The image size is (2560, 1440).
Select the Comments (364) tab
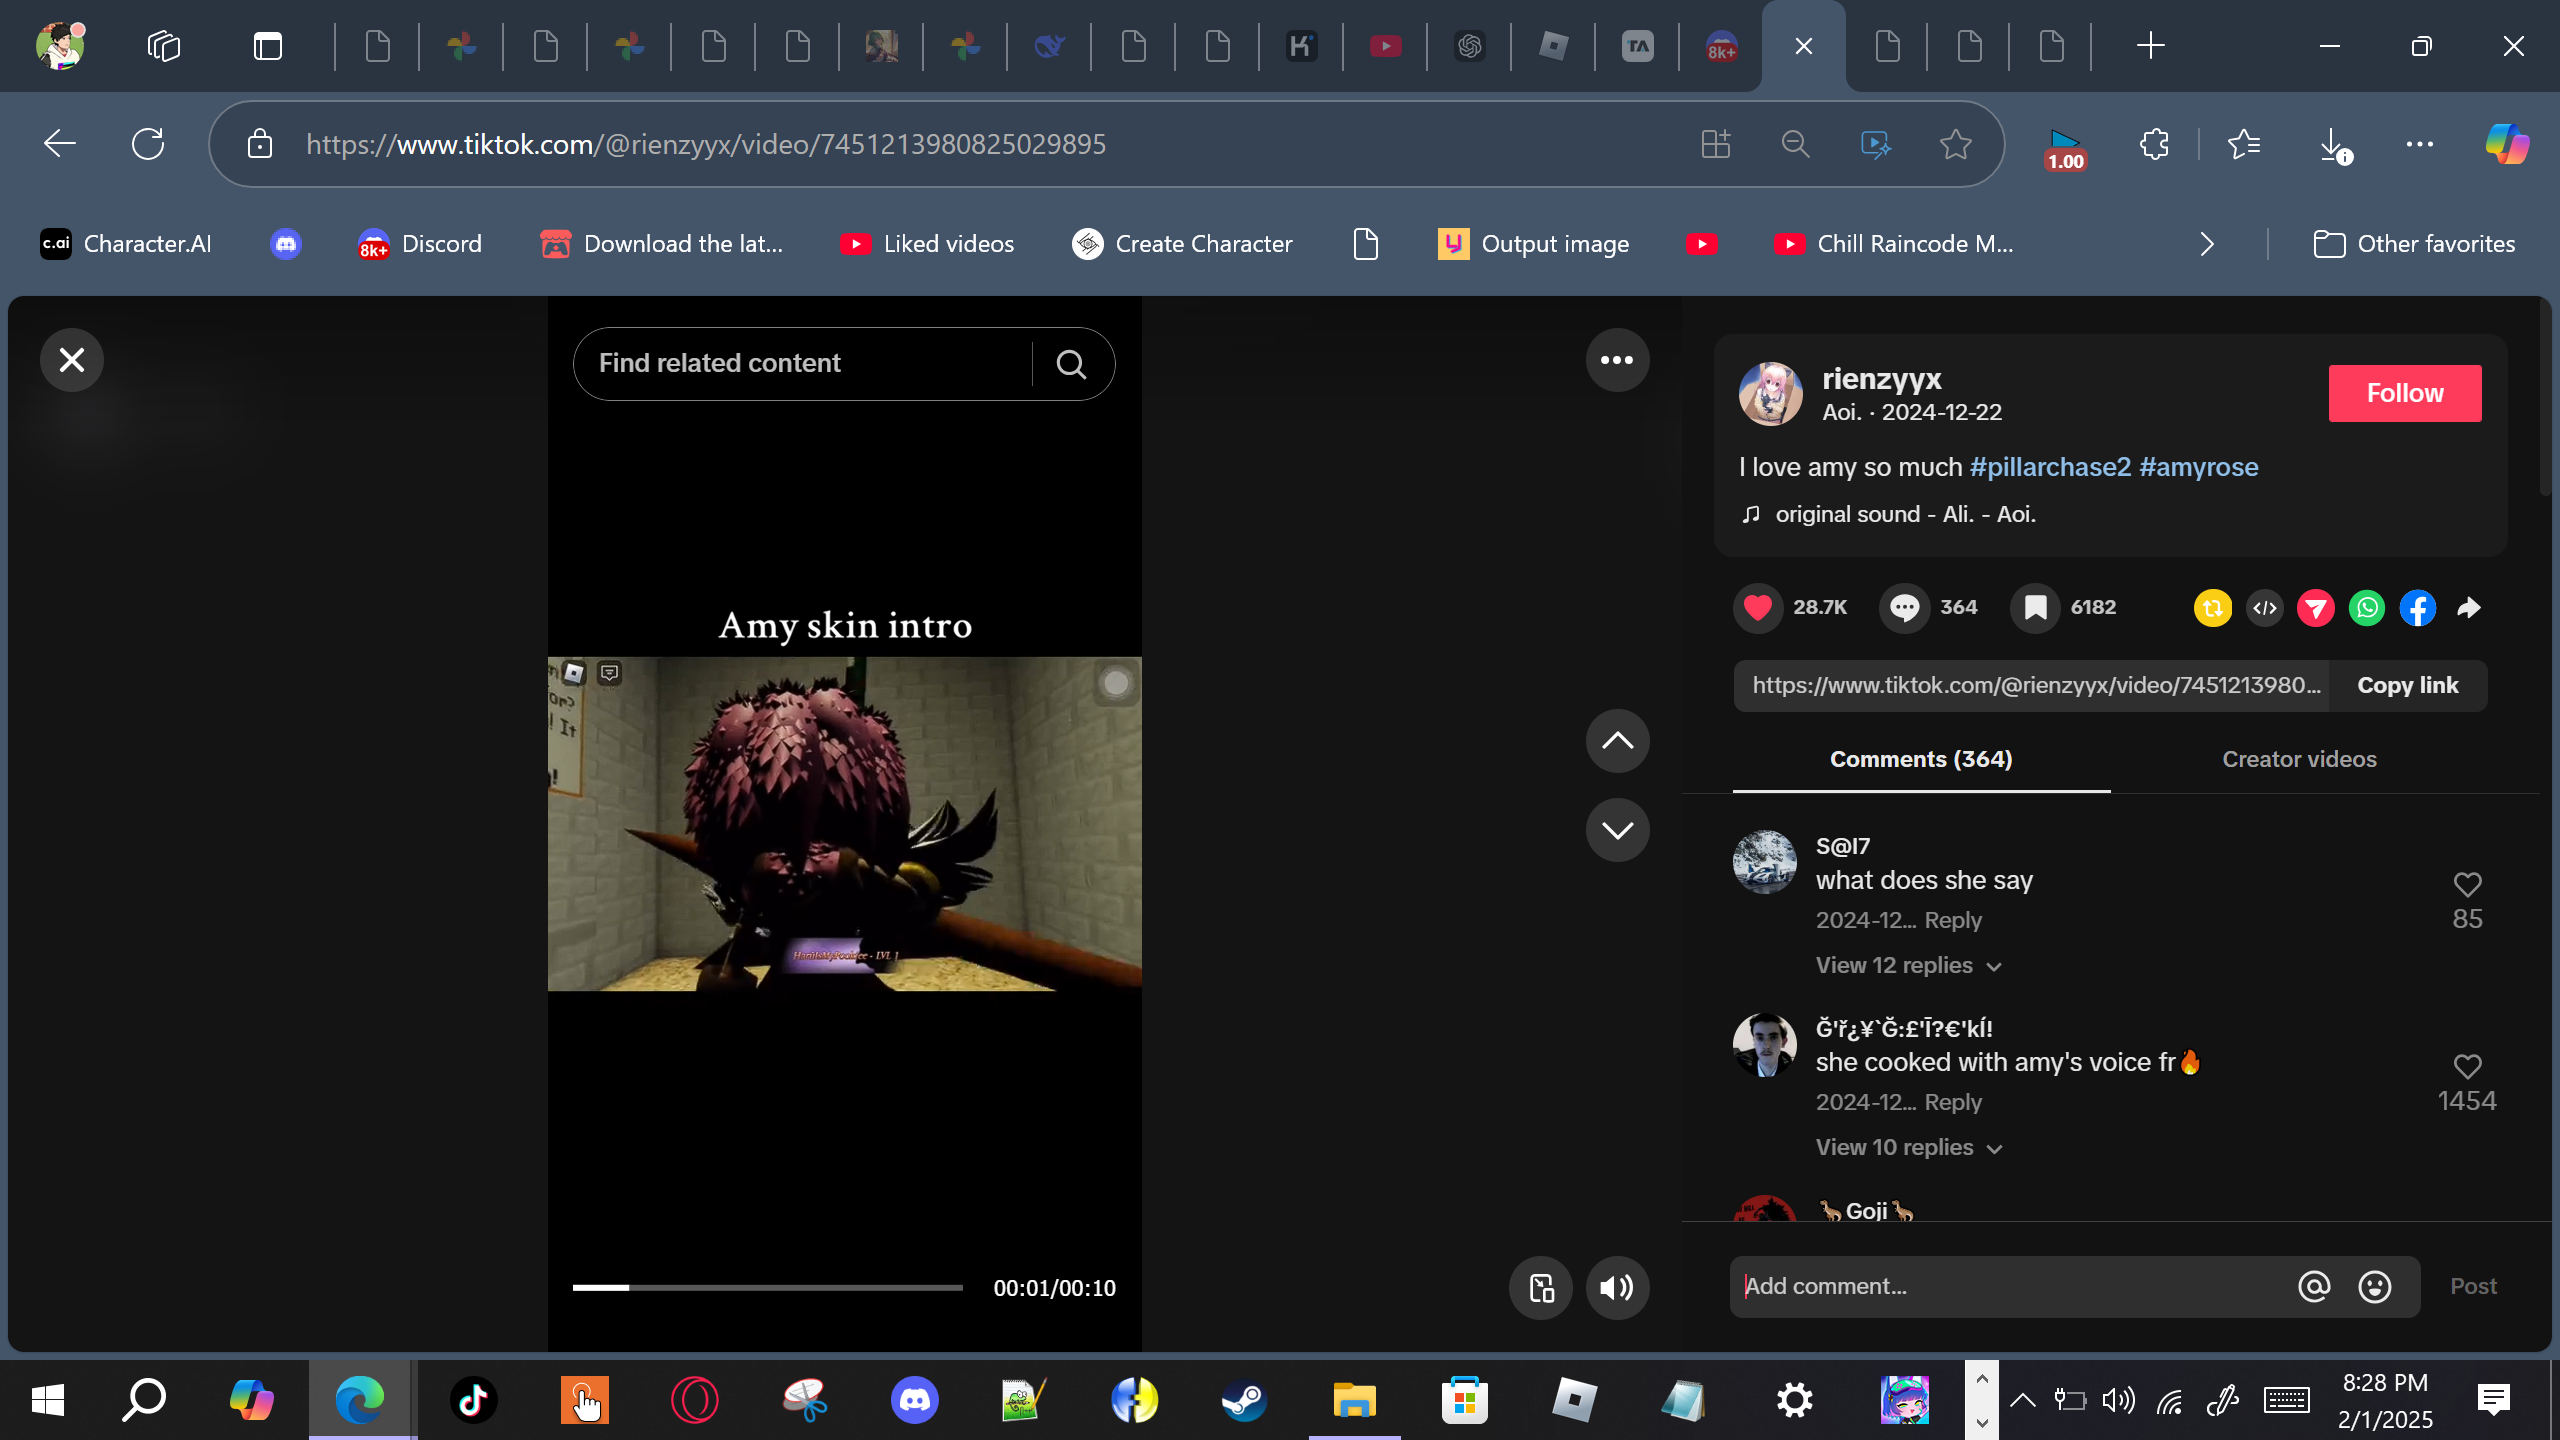click(x=1920, y=760)
